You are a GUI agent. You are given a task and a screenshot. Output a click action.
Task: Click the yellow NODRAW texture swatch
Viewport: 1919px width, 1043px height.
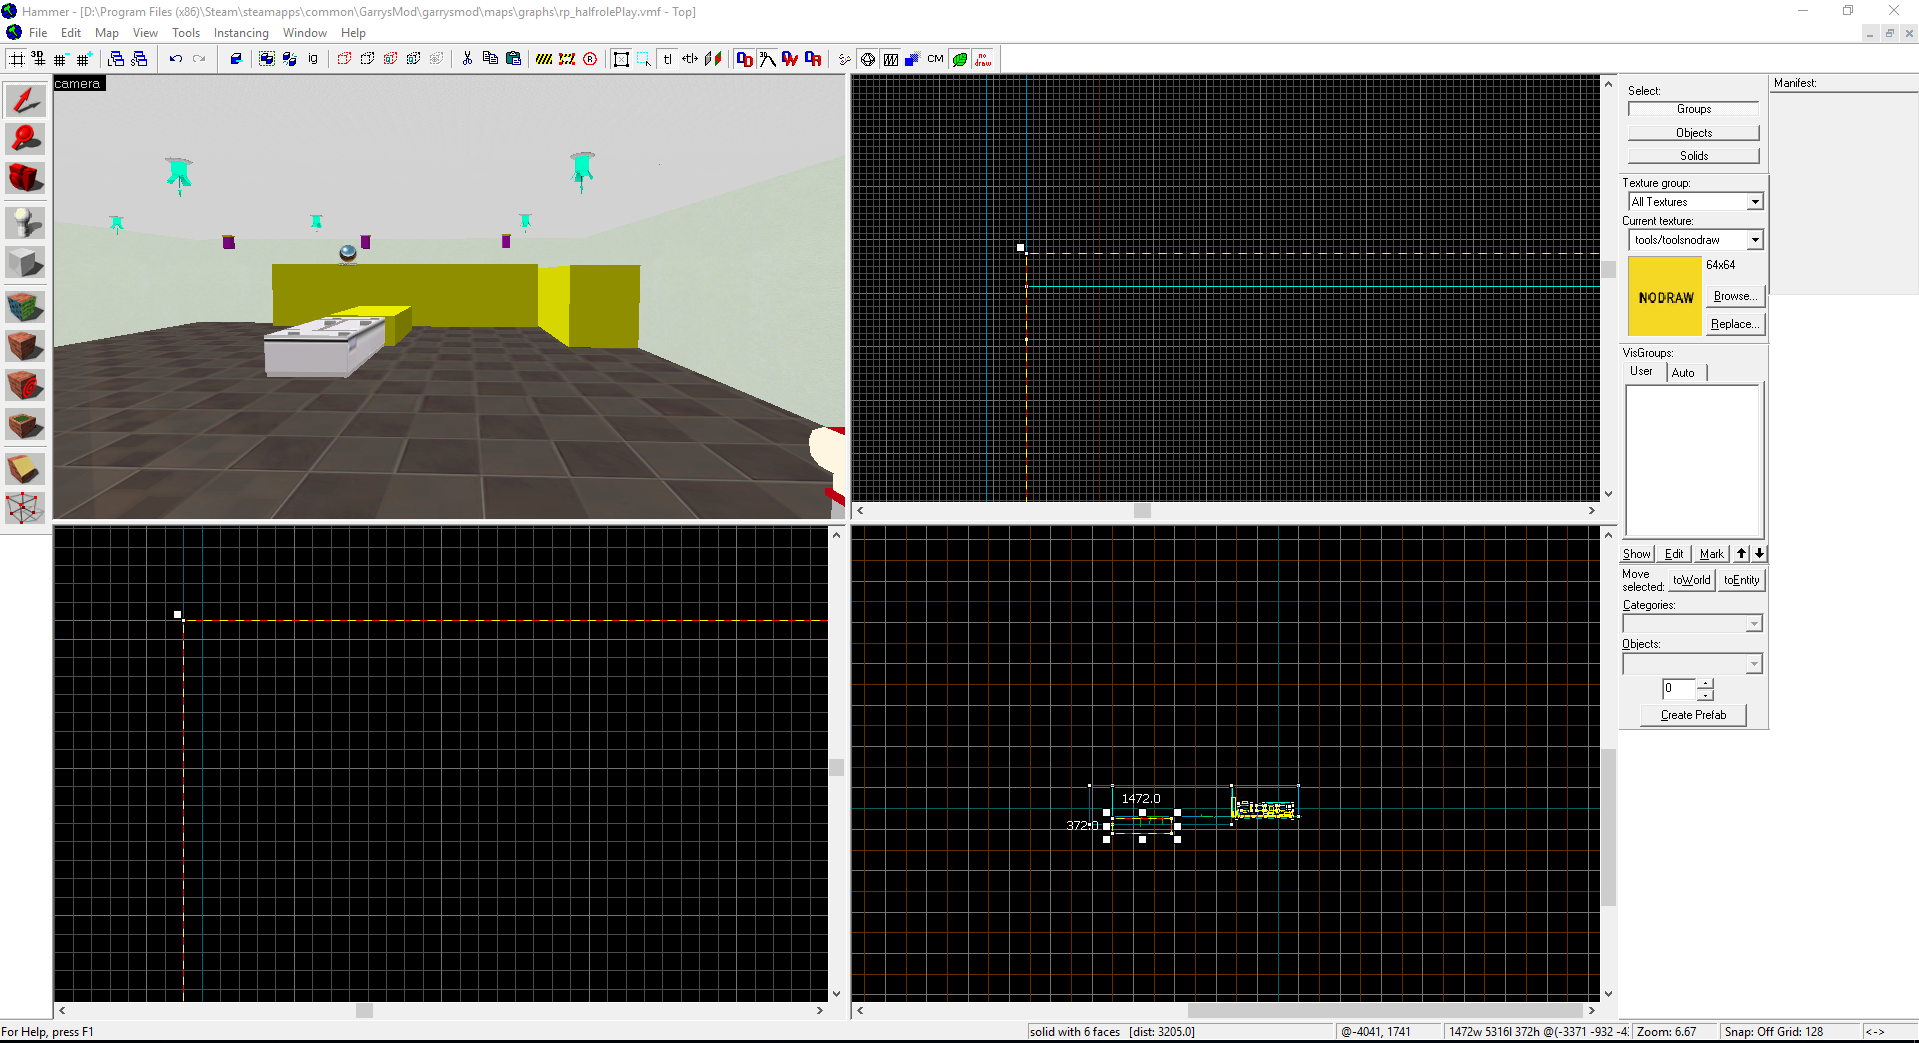coord(1665,296)
